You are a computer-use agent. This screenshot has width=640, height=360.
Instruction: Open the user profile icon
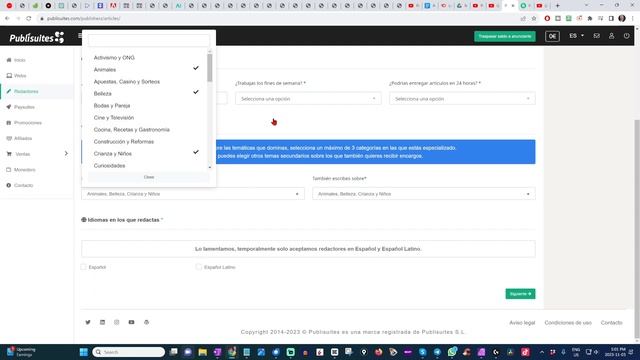[x=611, y=36]
